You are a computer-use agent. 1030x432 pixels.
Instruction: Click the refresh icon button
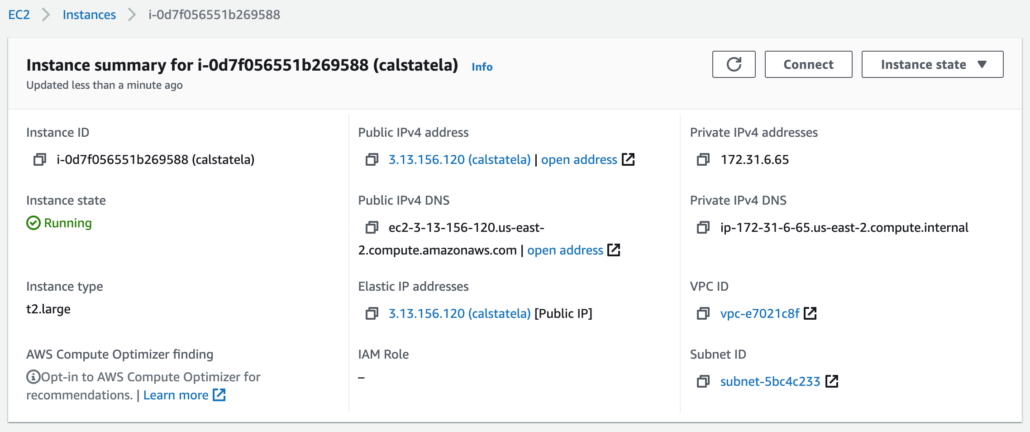click(734, 64)
